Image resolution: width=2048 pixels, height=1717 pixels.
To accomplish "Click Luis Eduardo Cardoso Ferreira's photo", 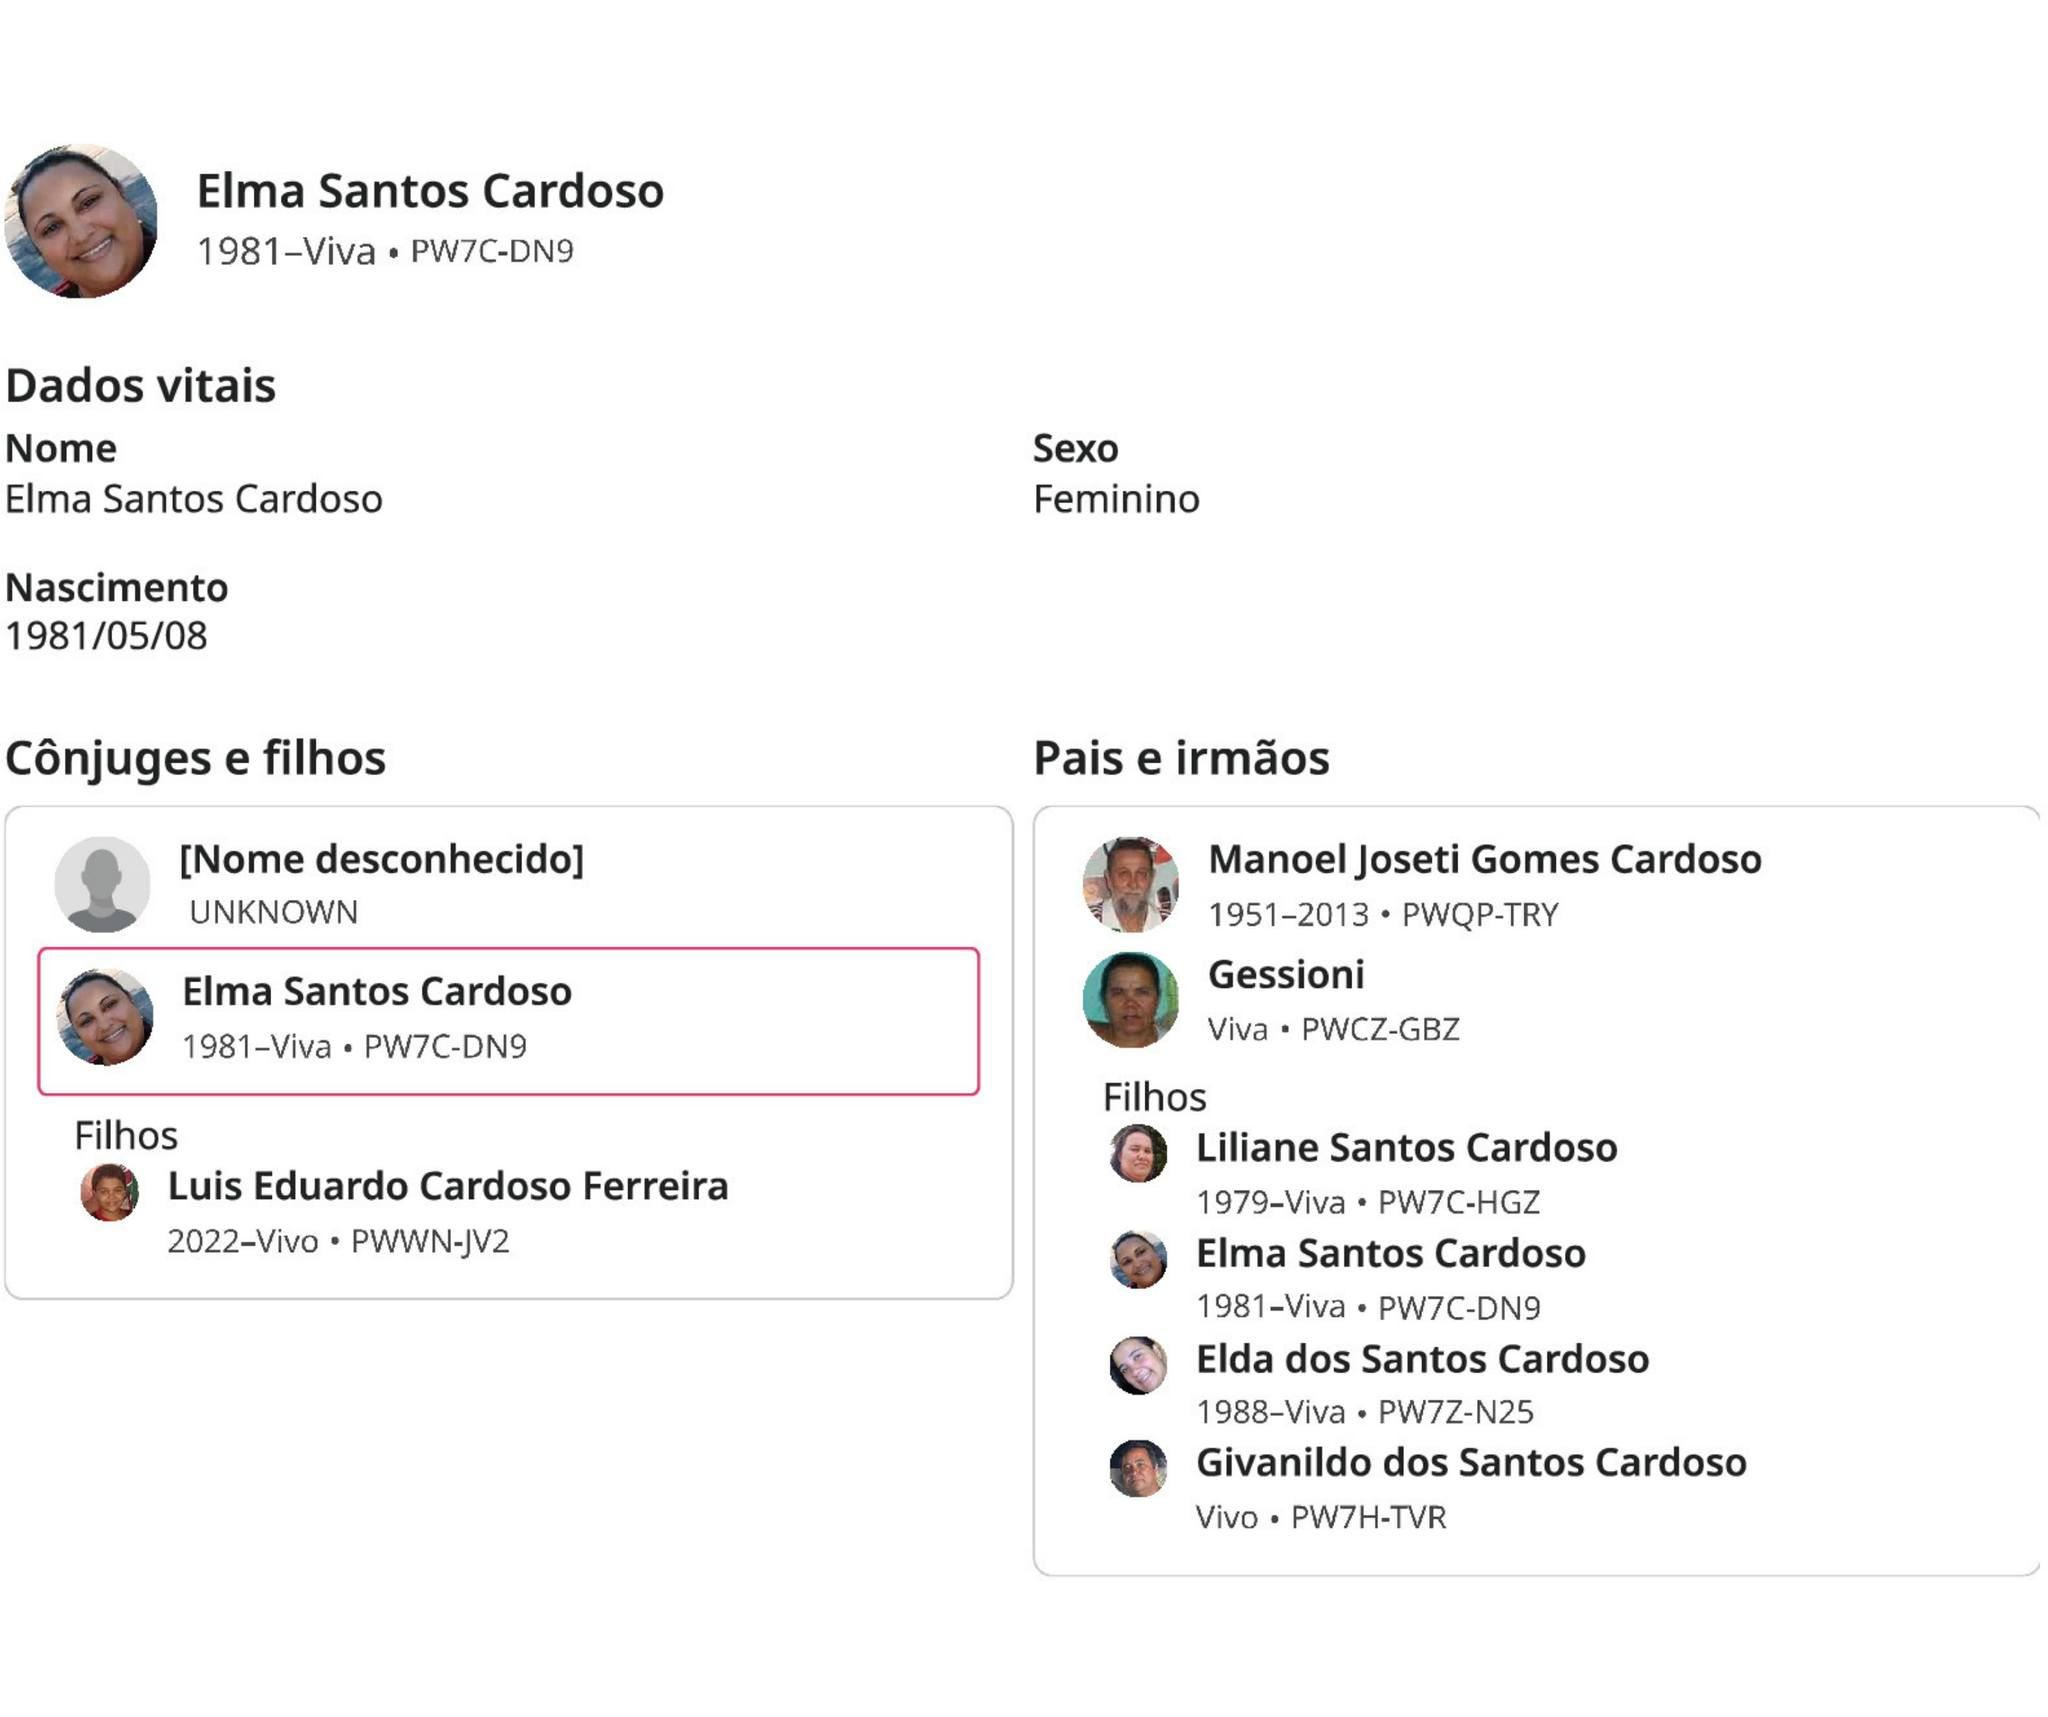I will pos(109,1192).
